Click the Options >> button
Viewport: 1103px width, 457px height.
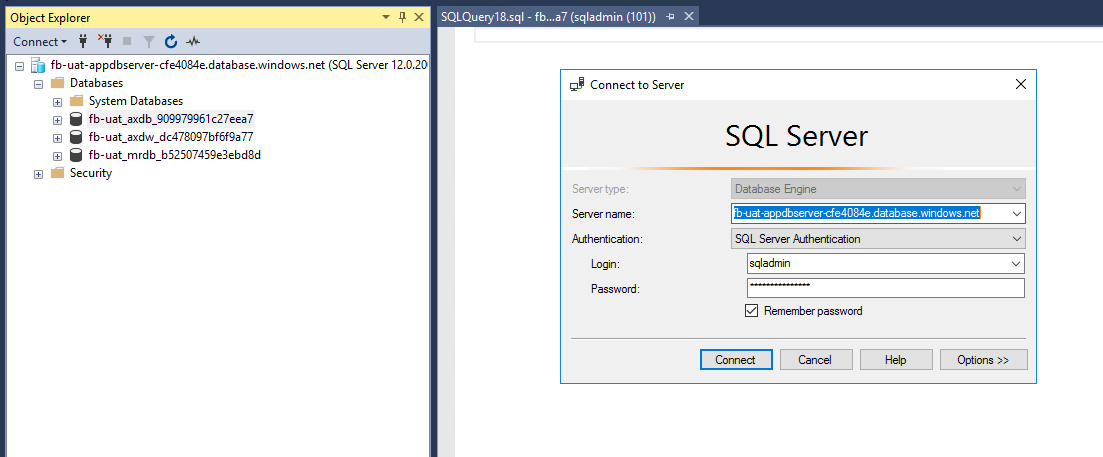pos(983,359)
